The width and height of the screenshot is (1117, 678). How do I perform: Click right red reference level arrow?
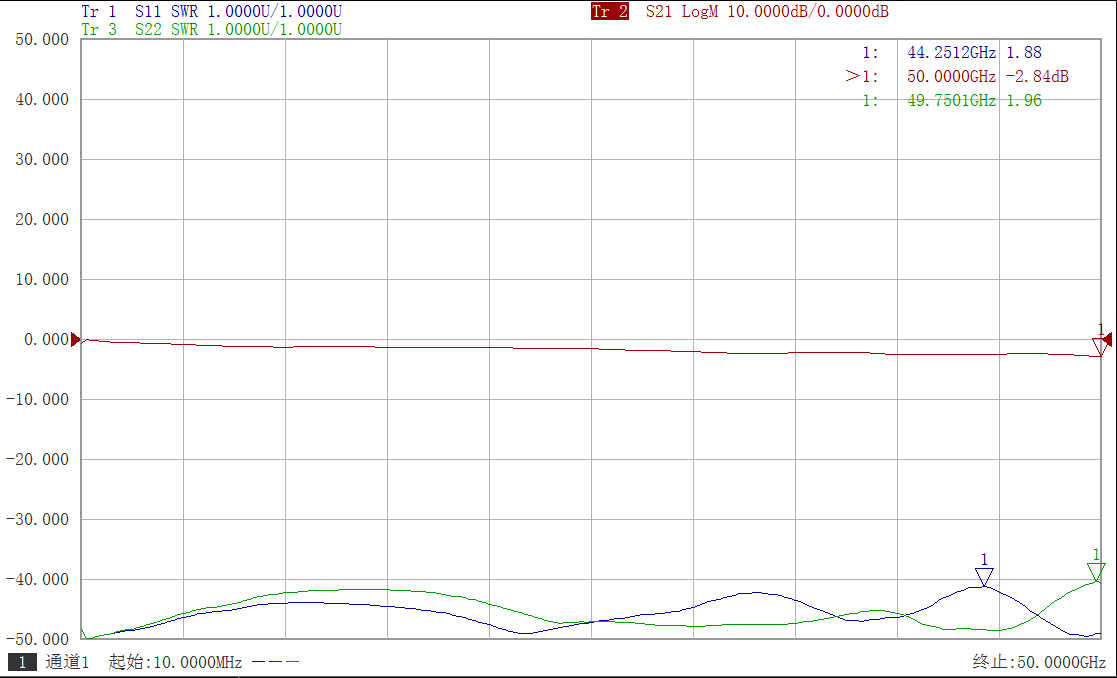(x=1107, y=340)
